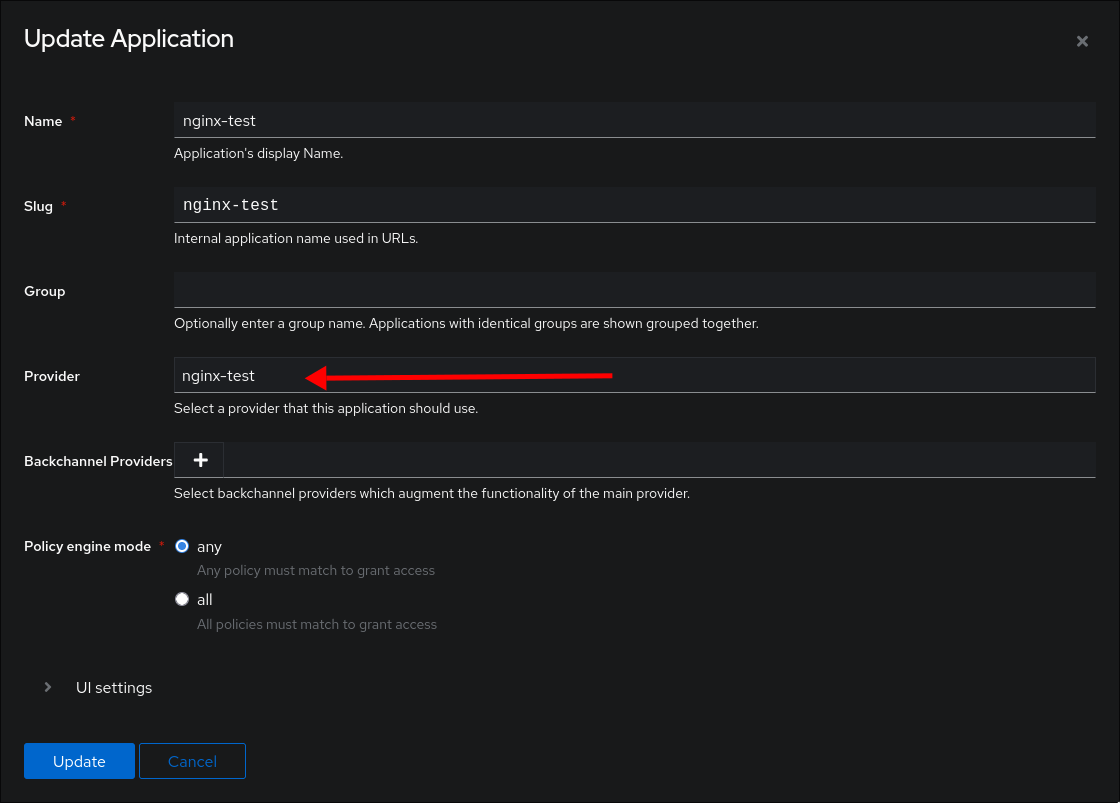Click the 'Slug' field label
This screenshot has height=803, width=1120.
tap(39, 206)
